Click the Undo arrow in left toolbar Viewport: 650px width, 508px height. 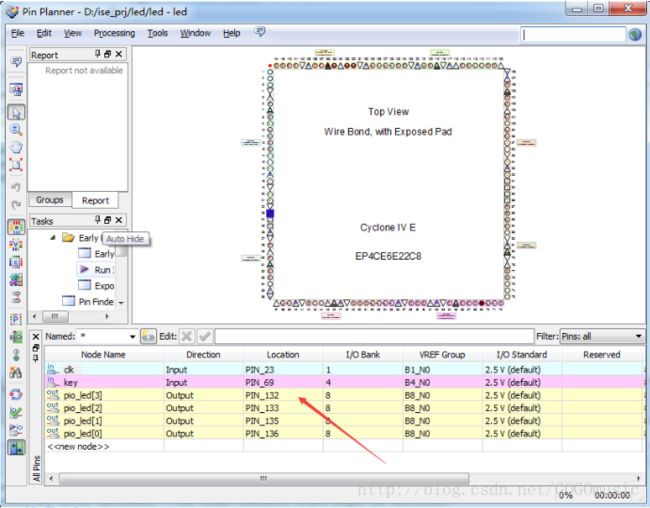tap(16, 187)
